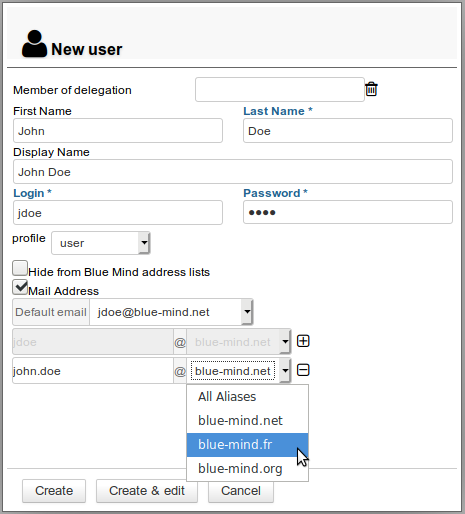The height and width of the screenshot is (514, 465).
Task: Add another email alias with plus icon
Action: [303, 341]
